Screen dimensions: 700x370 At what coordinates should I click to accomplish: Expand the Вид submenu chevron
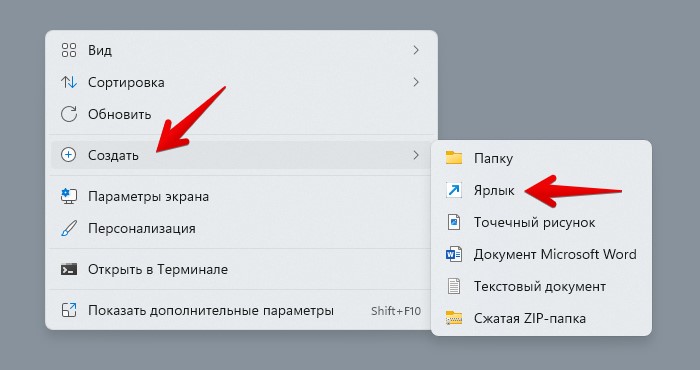pyautogui.click(x=416, y=50)
